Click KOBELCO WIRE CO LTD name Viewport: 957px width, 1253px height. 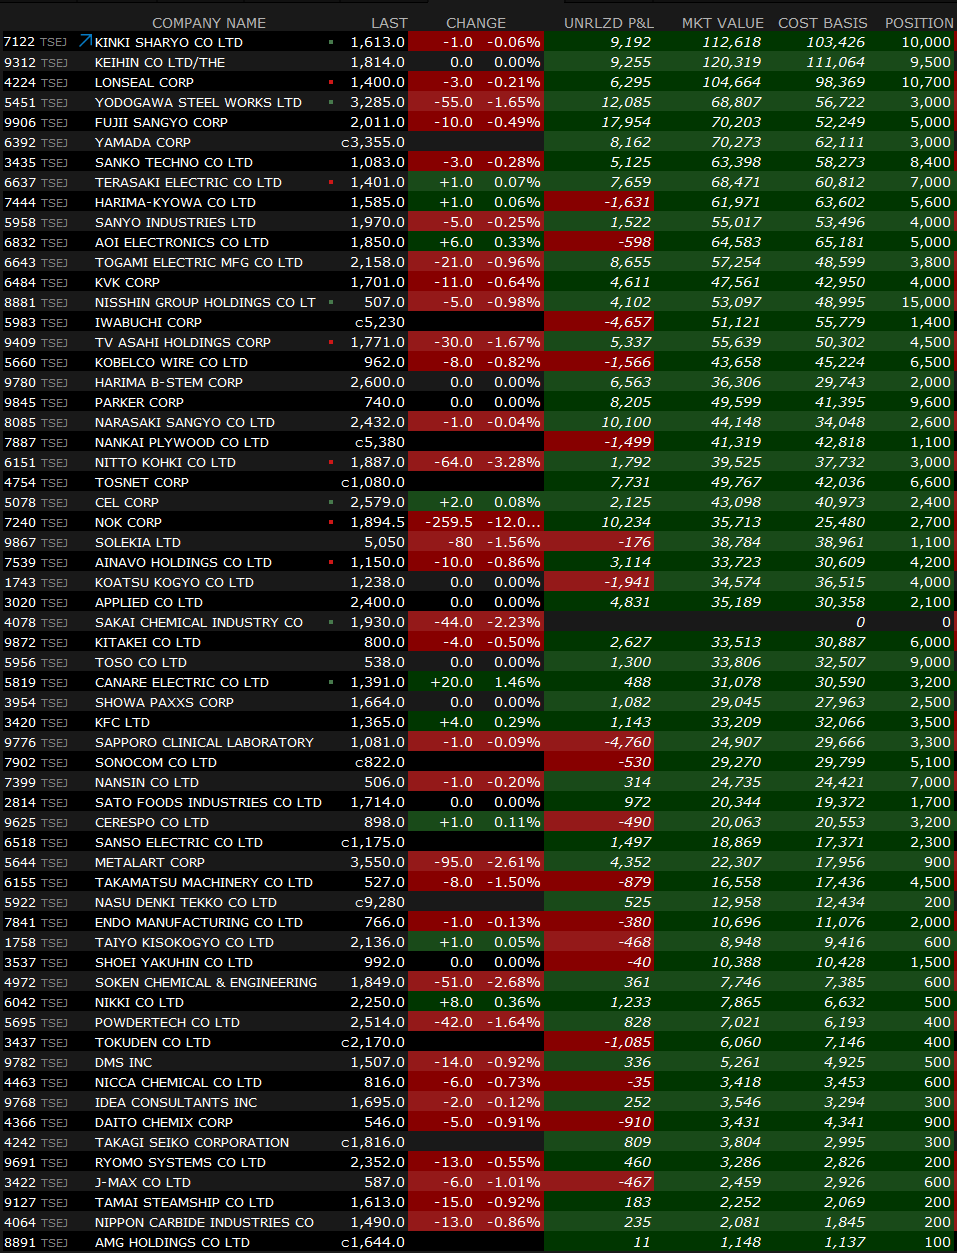tap(171, 362)
